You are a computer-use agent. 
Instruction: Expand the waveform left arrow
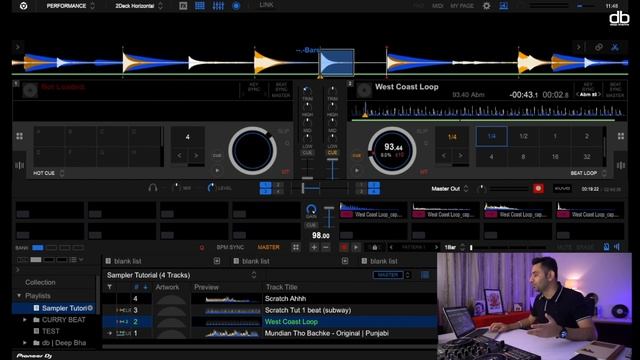18,47
